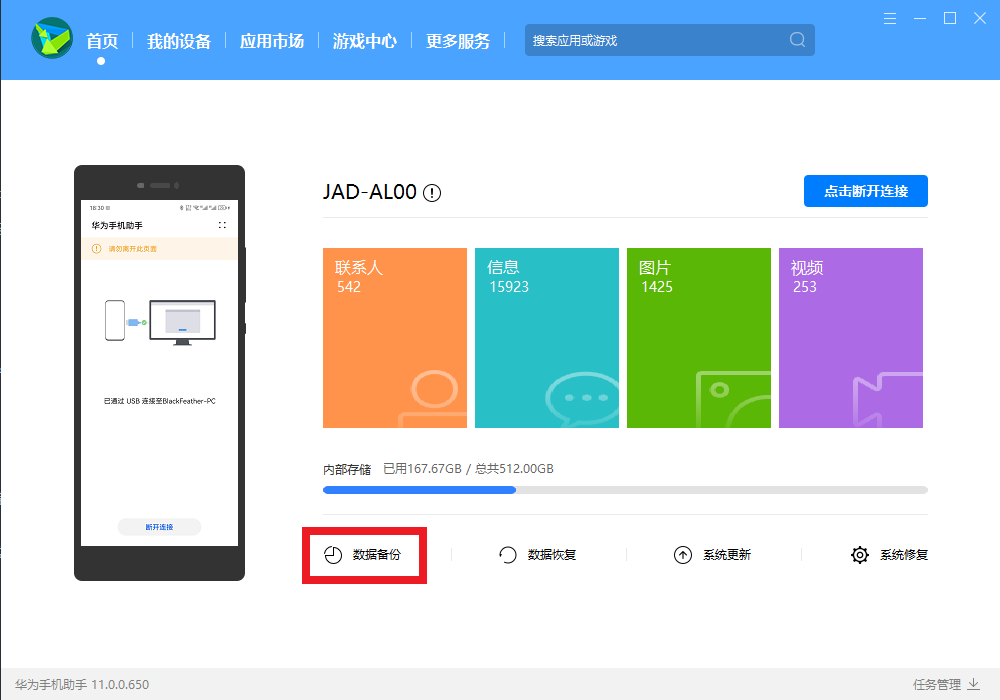Open 数据恢复 data restore
Screen dimensions: 1000x700
tap(538, 555)
